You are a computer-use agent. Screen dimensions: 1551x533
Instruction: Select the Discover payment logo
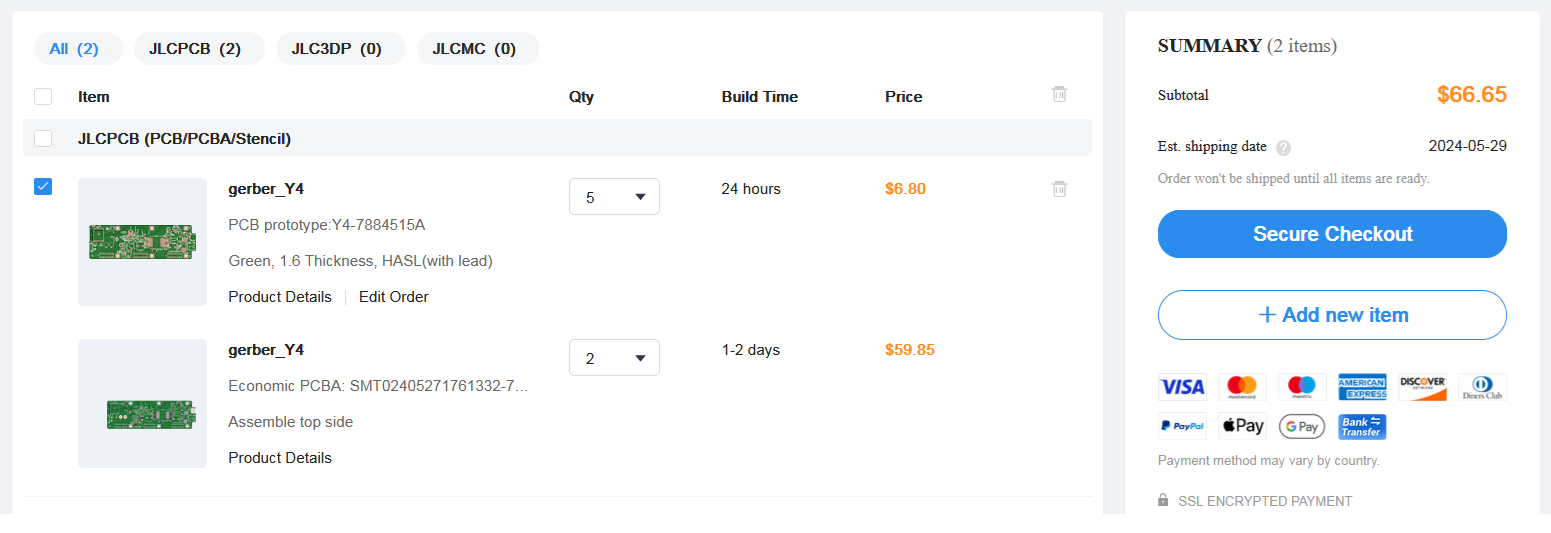[x=1422, y=387]
